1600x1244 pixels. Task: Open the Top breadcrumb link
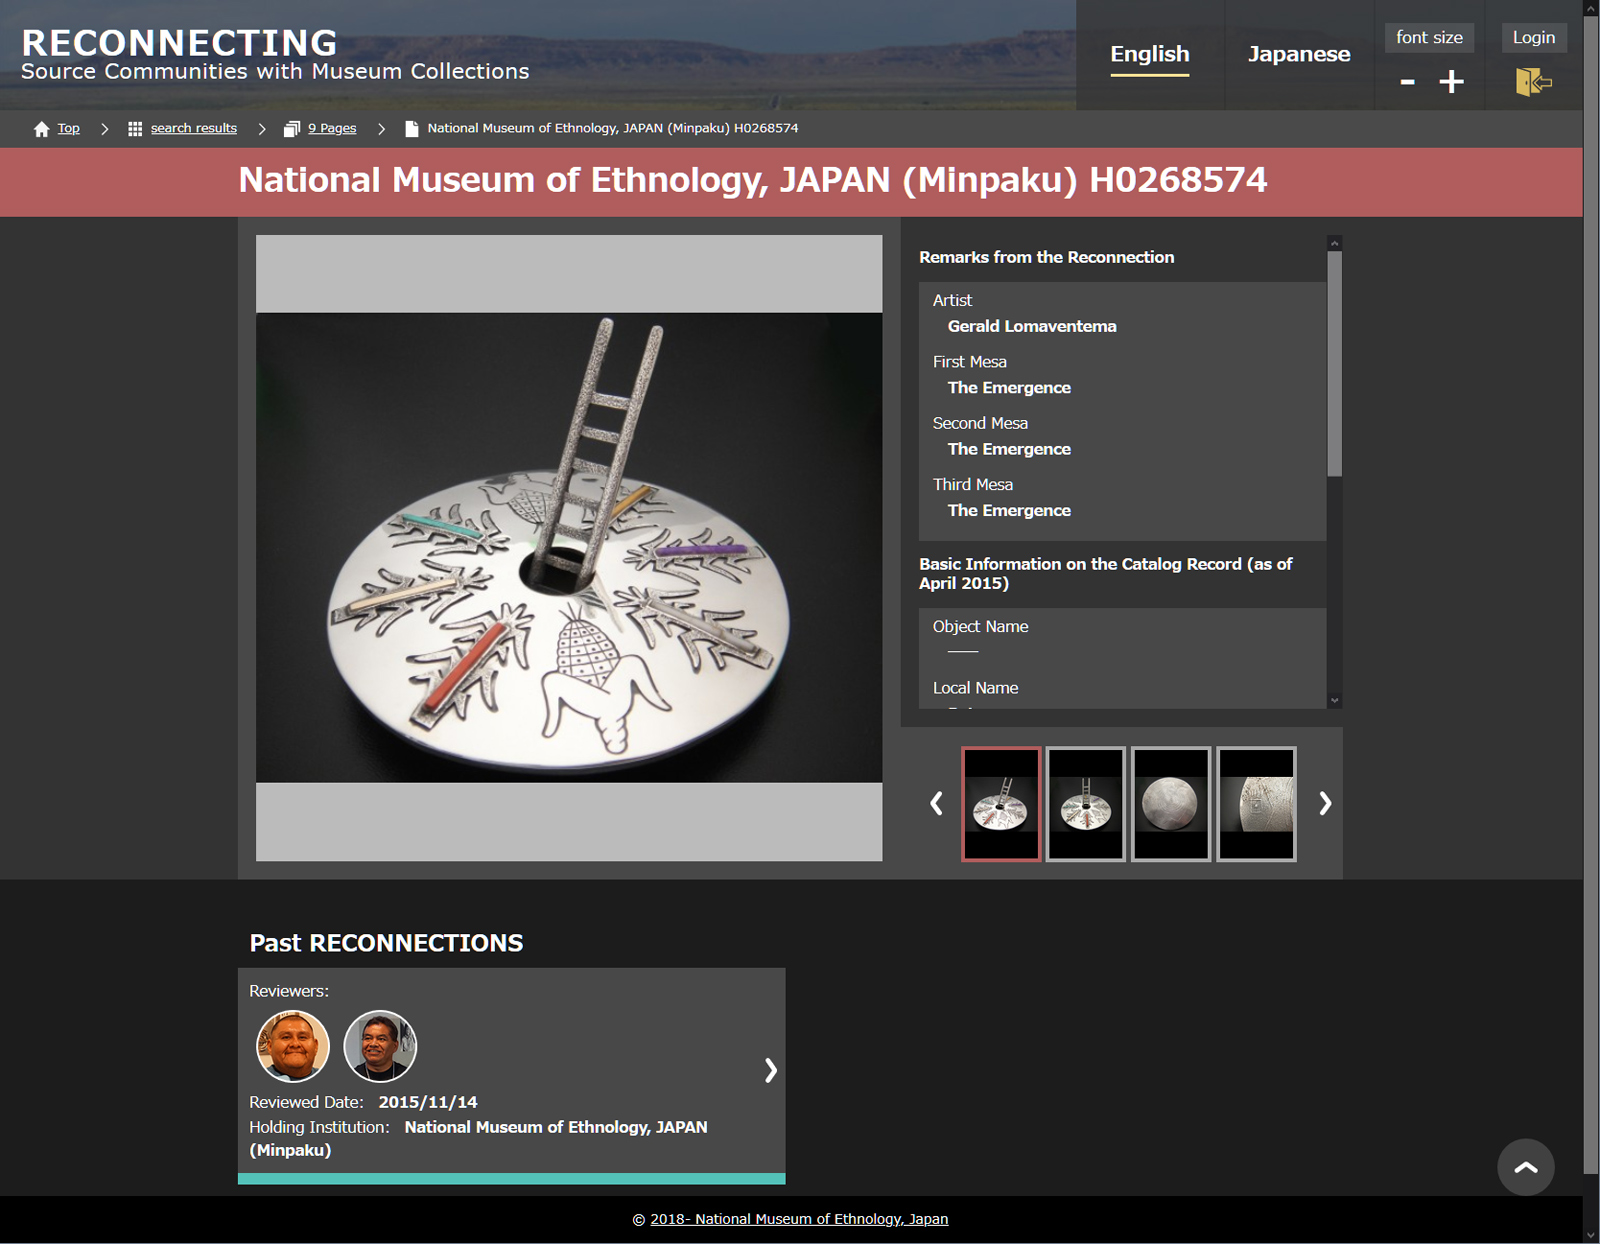point(68,128)
